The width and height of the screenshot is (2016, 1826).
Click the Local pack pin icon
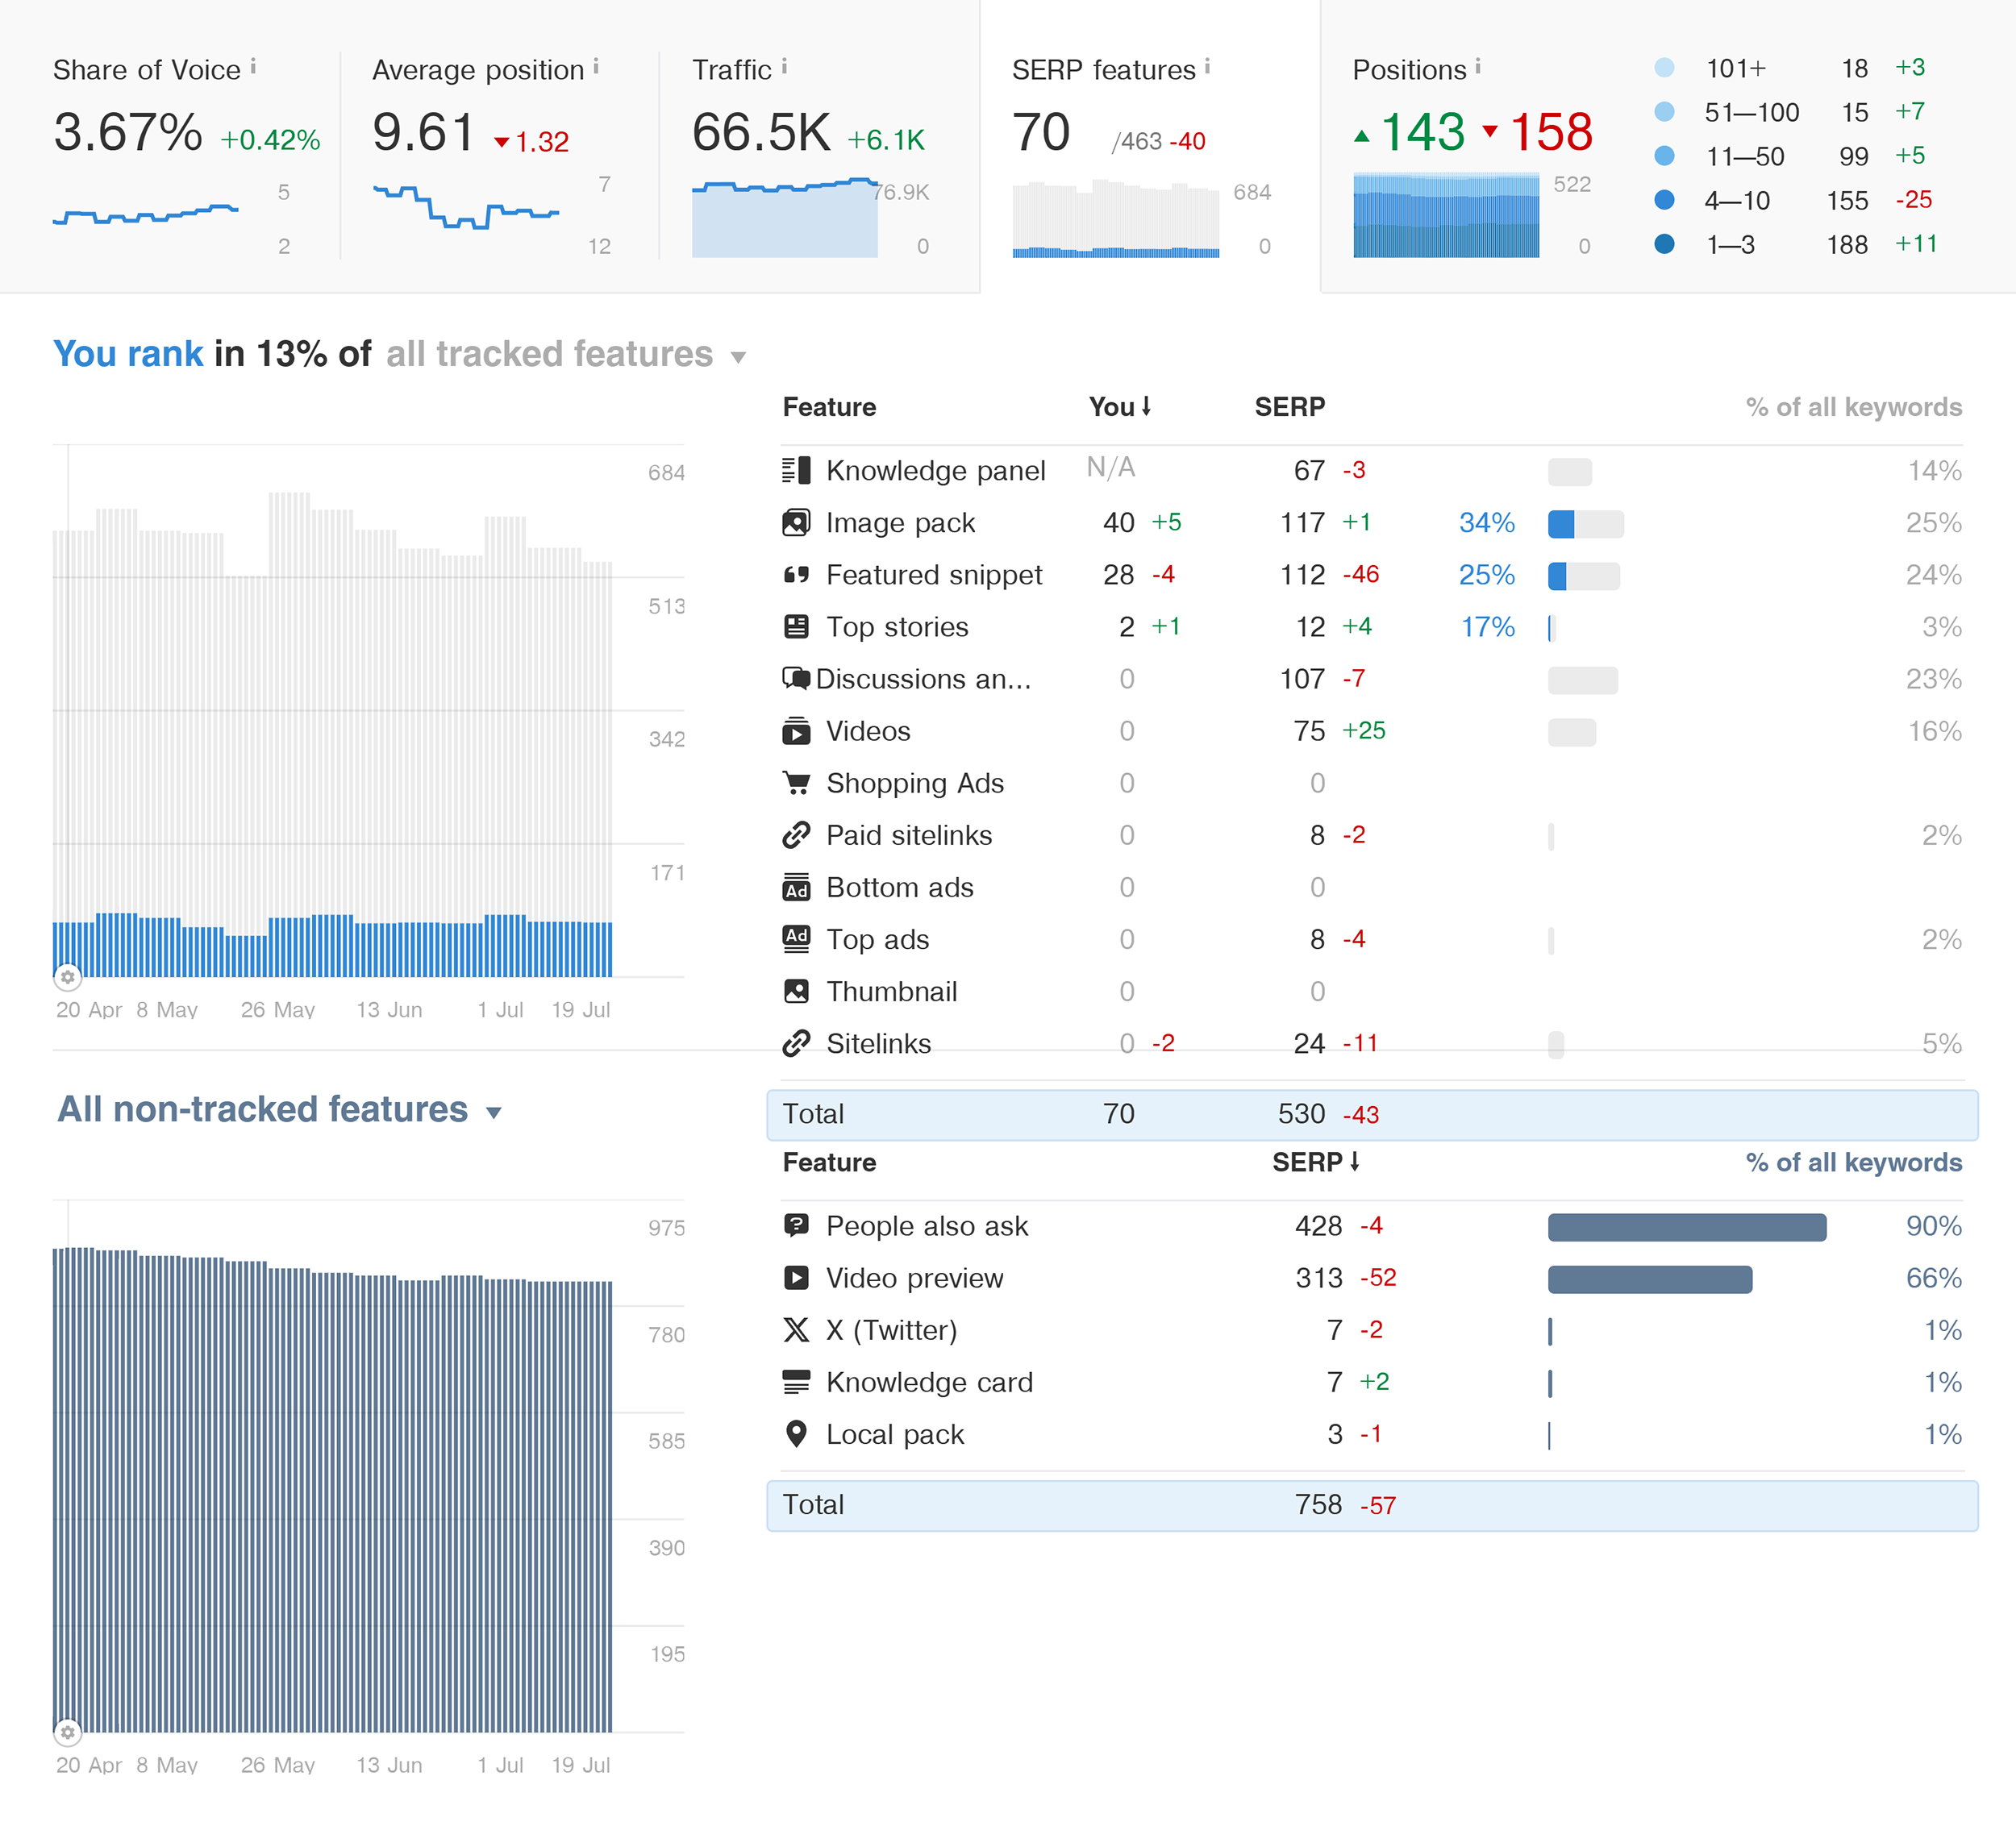(x=797, y=1434)
